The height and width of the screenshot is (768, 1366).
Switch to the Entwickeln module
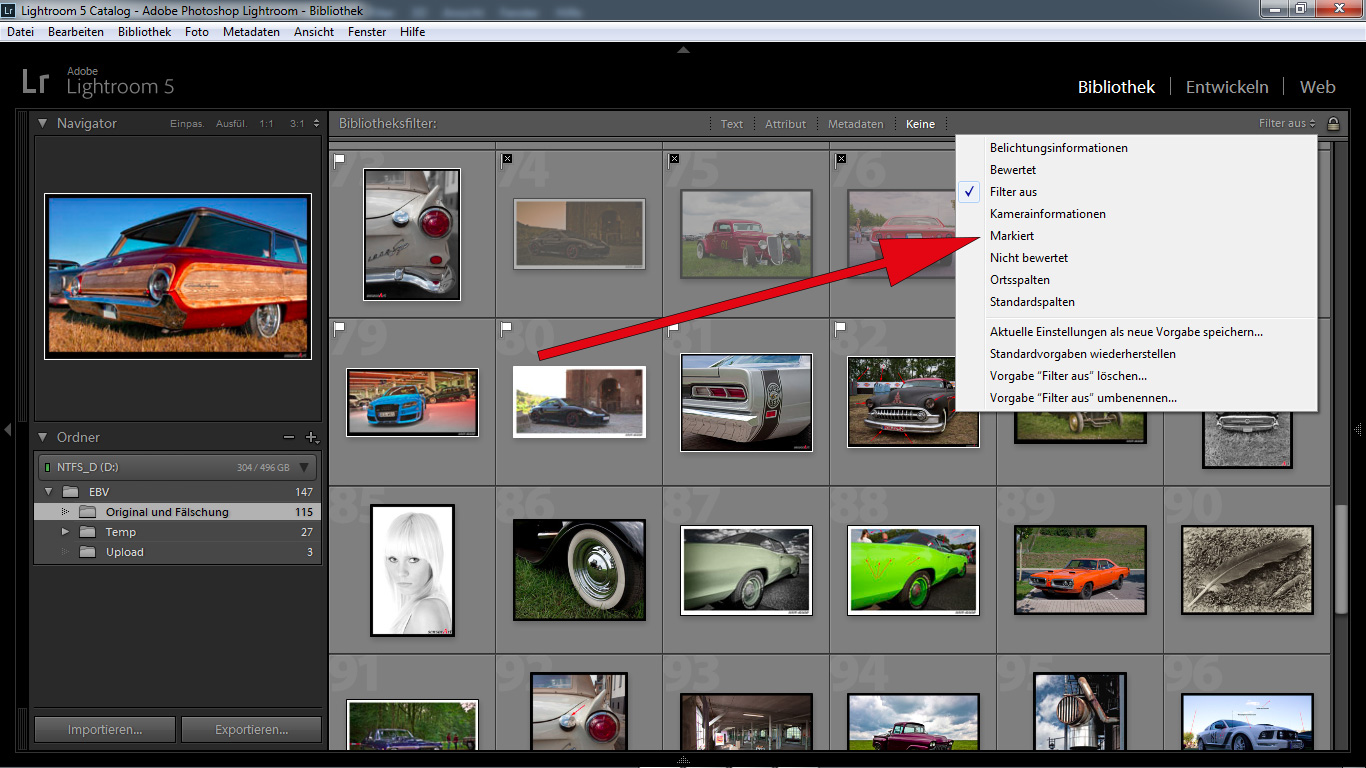[x=1227, y=87]
